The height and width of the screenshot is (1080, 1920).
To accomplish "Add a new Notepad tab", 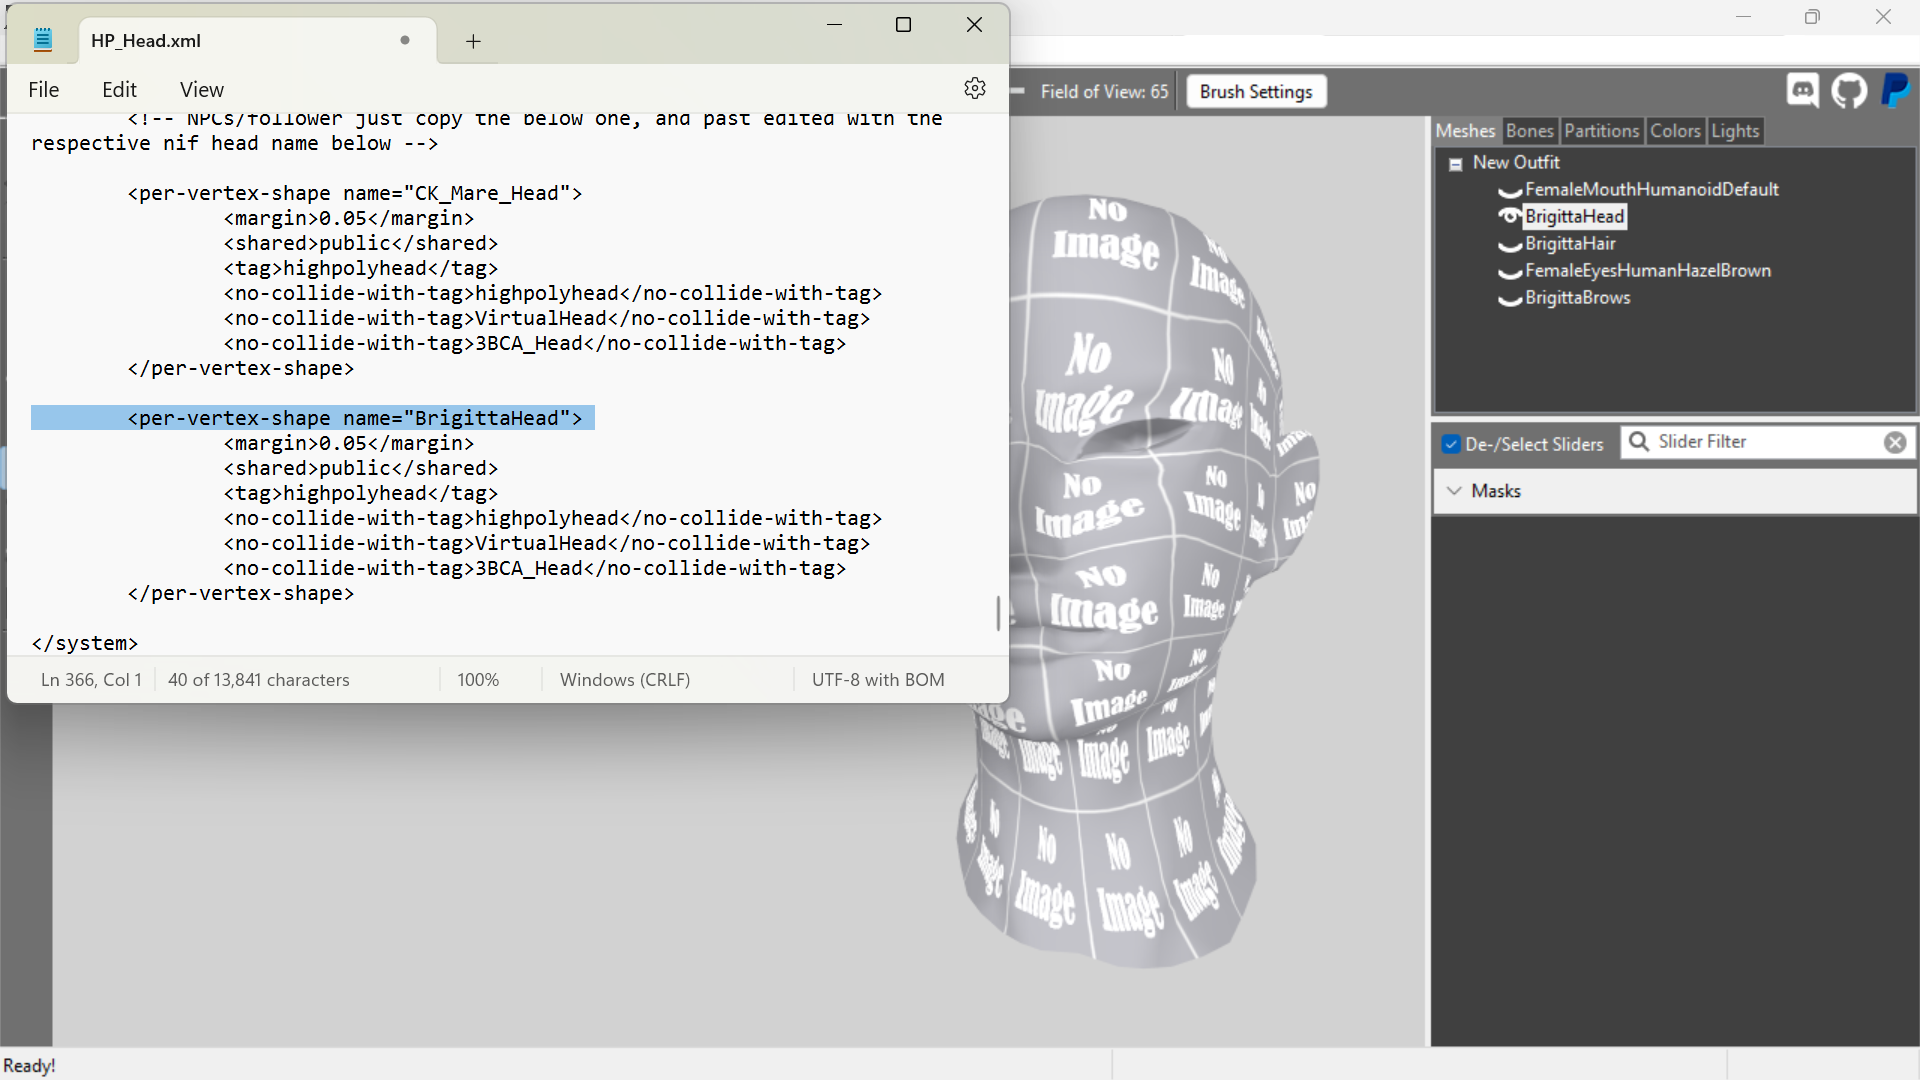I will point(473,41).
